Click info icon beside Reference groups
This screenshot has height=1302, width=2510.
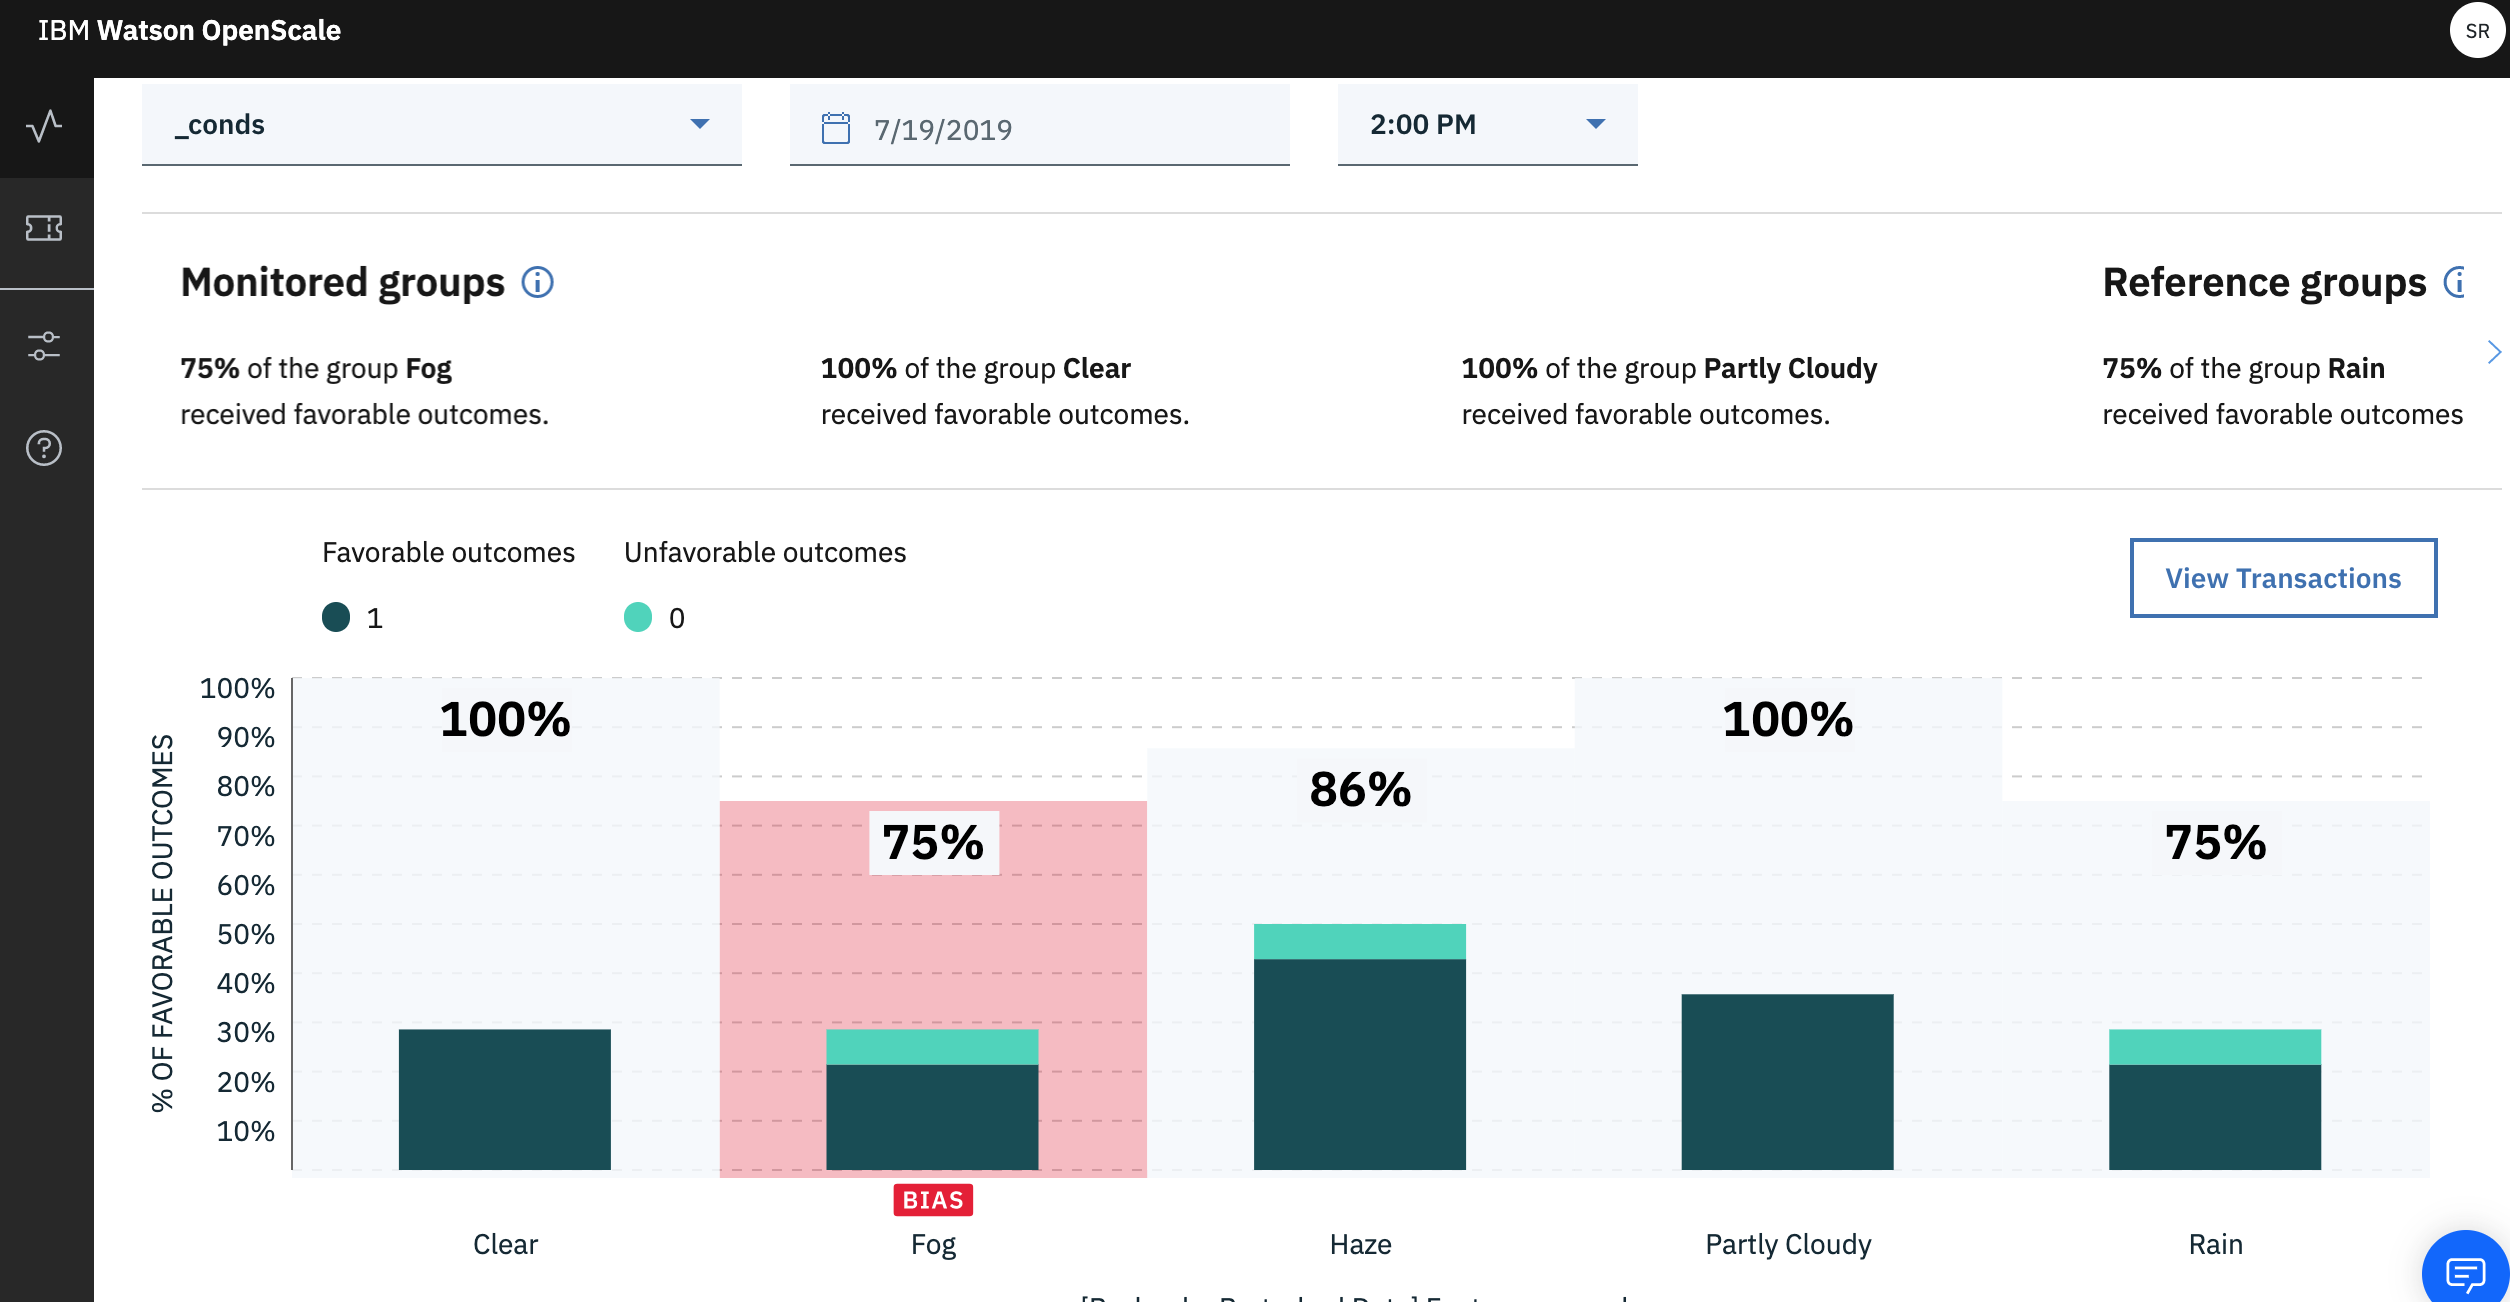click(x=2455, y=283)
